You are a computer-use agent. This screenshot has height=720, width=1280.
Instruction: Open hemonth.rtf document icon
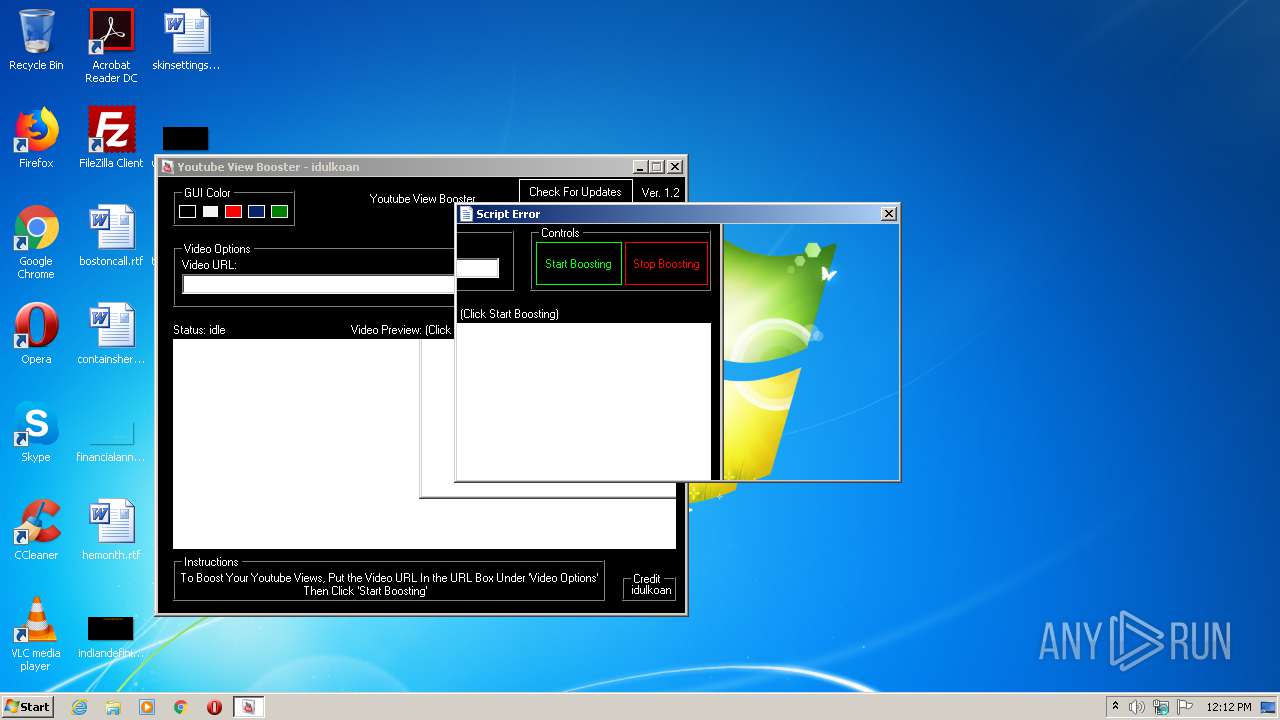111,530
